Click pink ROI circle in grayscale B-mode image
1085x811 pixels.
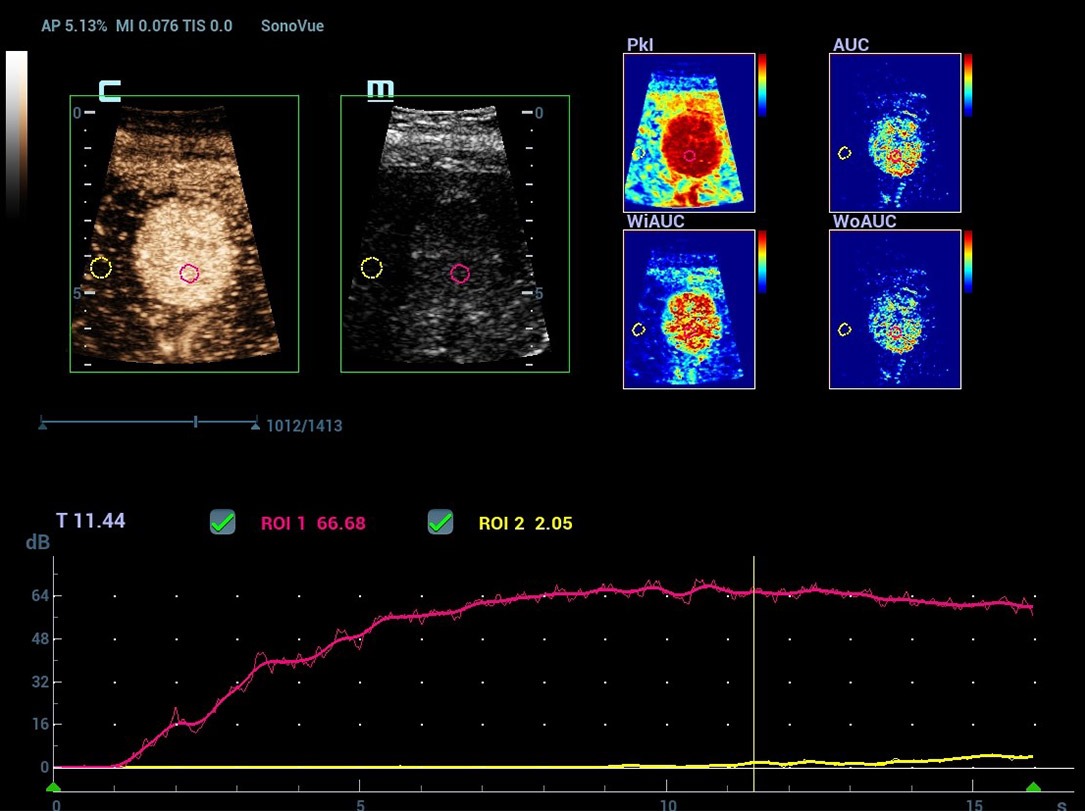[460, 273]
